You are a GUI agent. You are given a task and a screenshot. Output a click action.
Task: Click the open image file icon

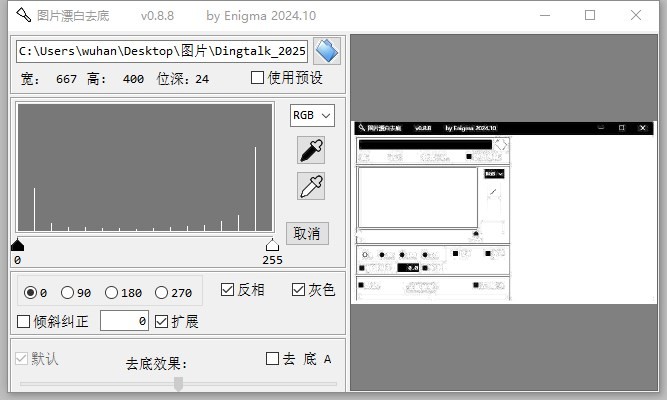point(327,51)
